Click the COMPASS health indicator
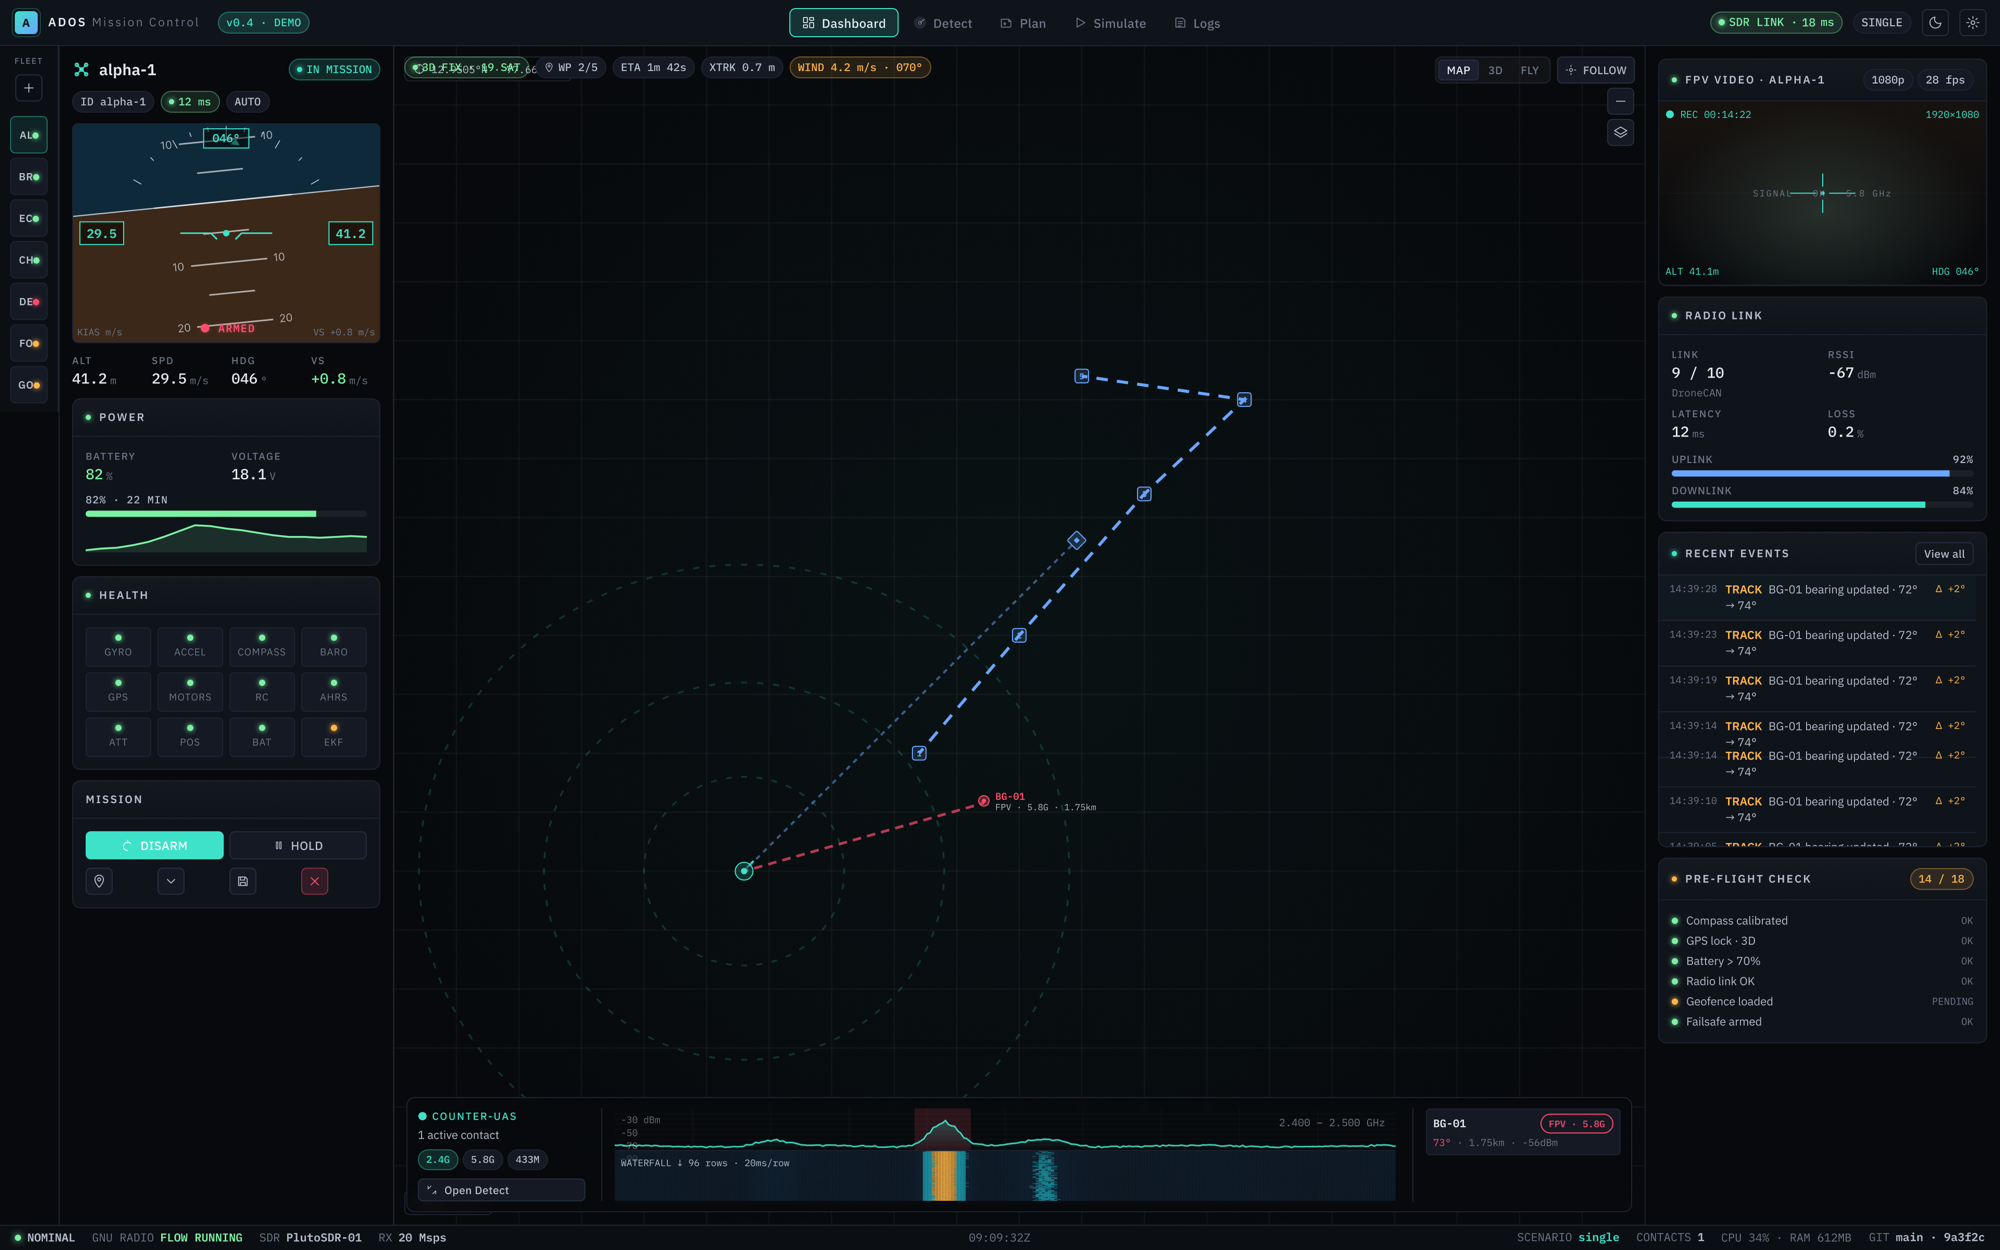This screenshot has height=1250, width=2000. [x=262, y=646]
